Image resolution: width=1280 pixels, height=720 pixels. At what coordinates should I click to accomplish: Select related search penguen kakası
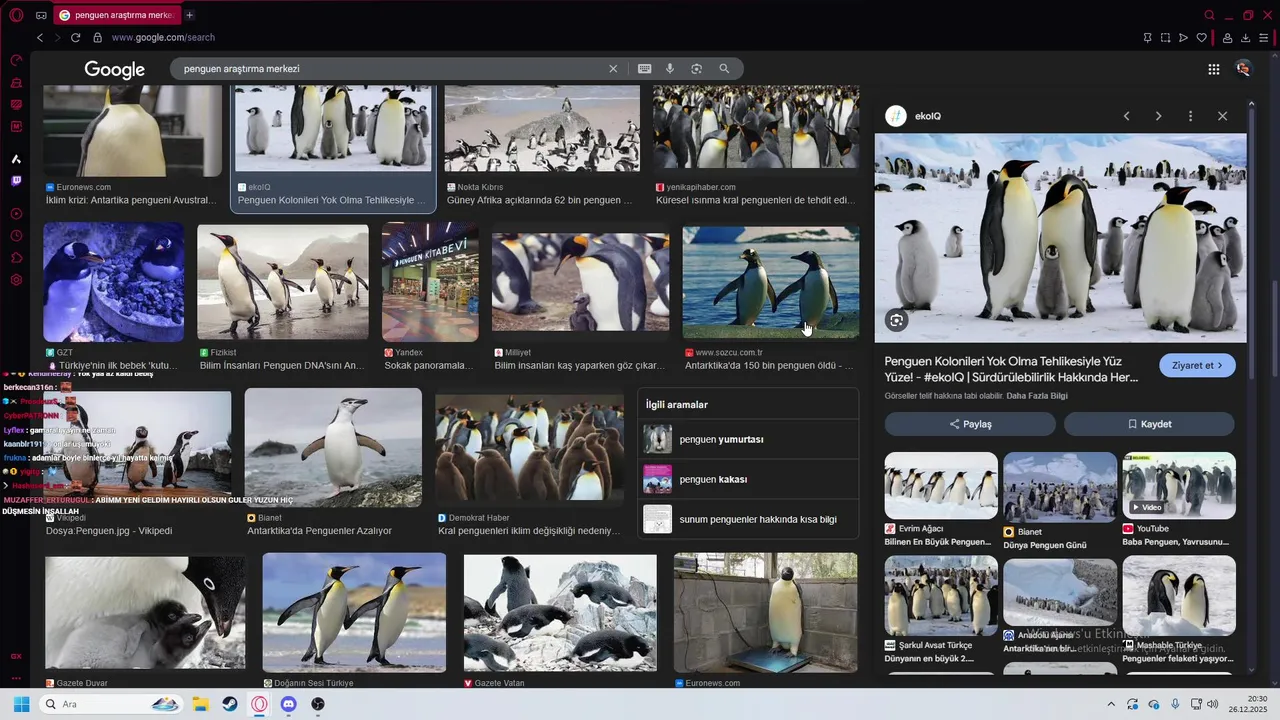pos(748,479)
